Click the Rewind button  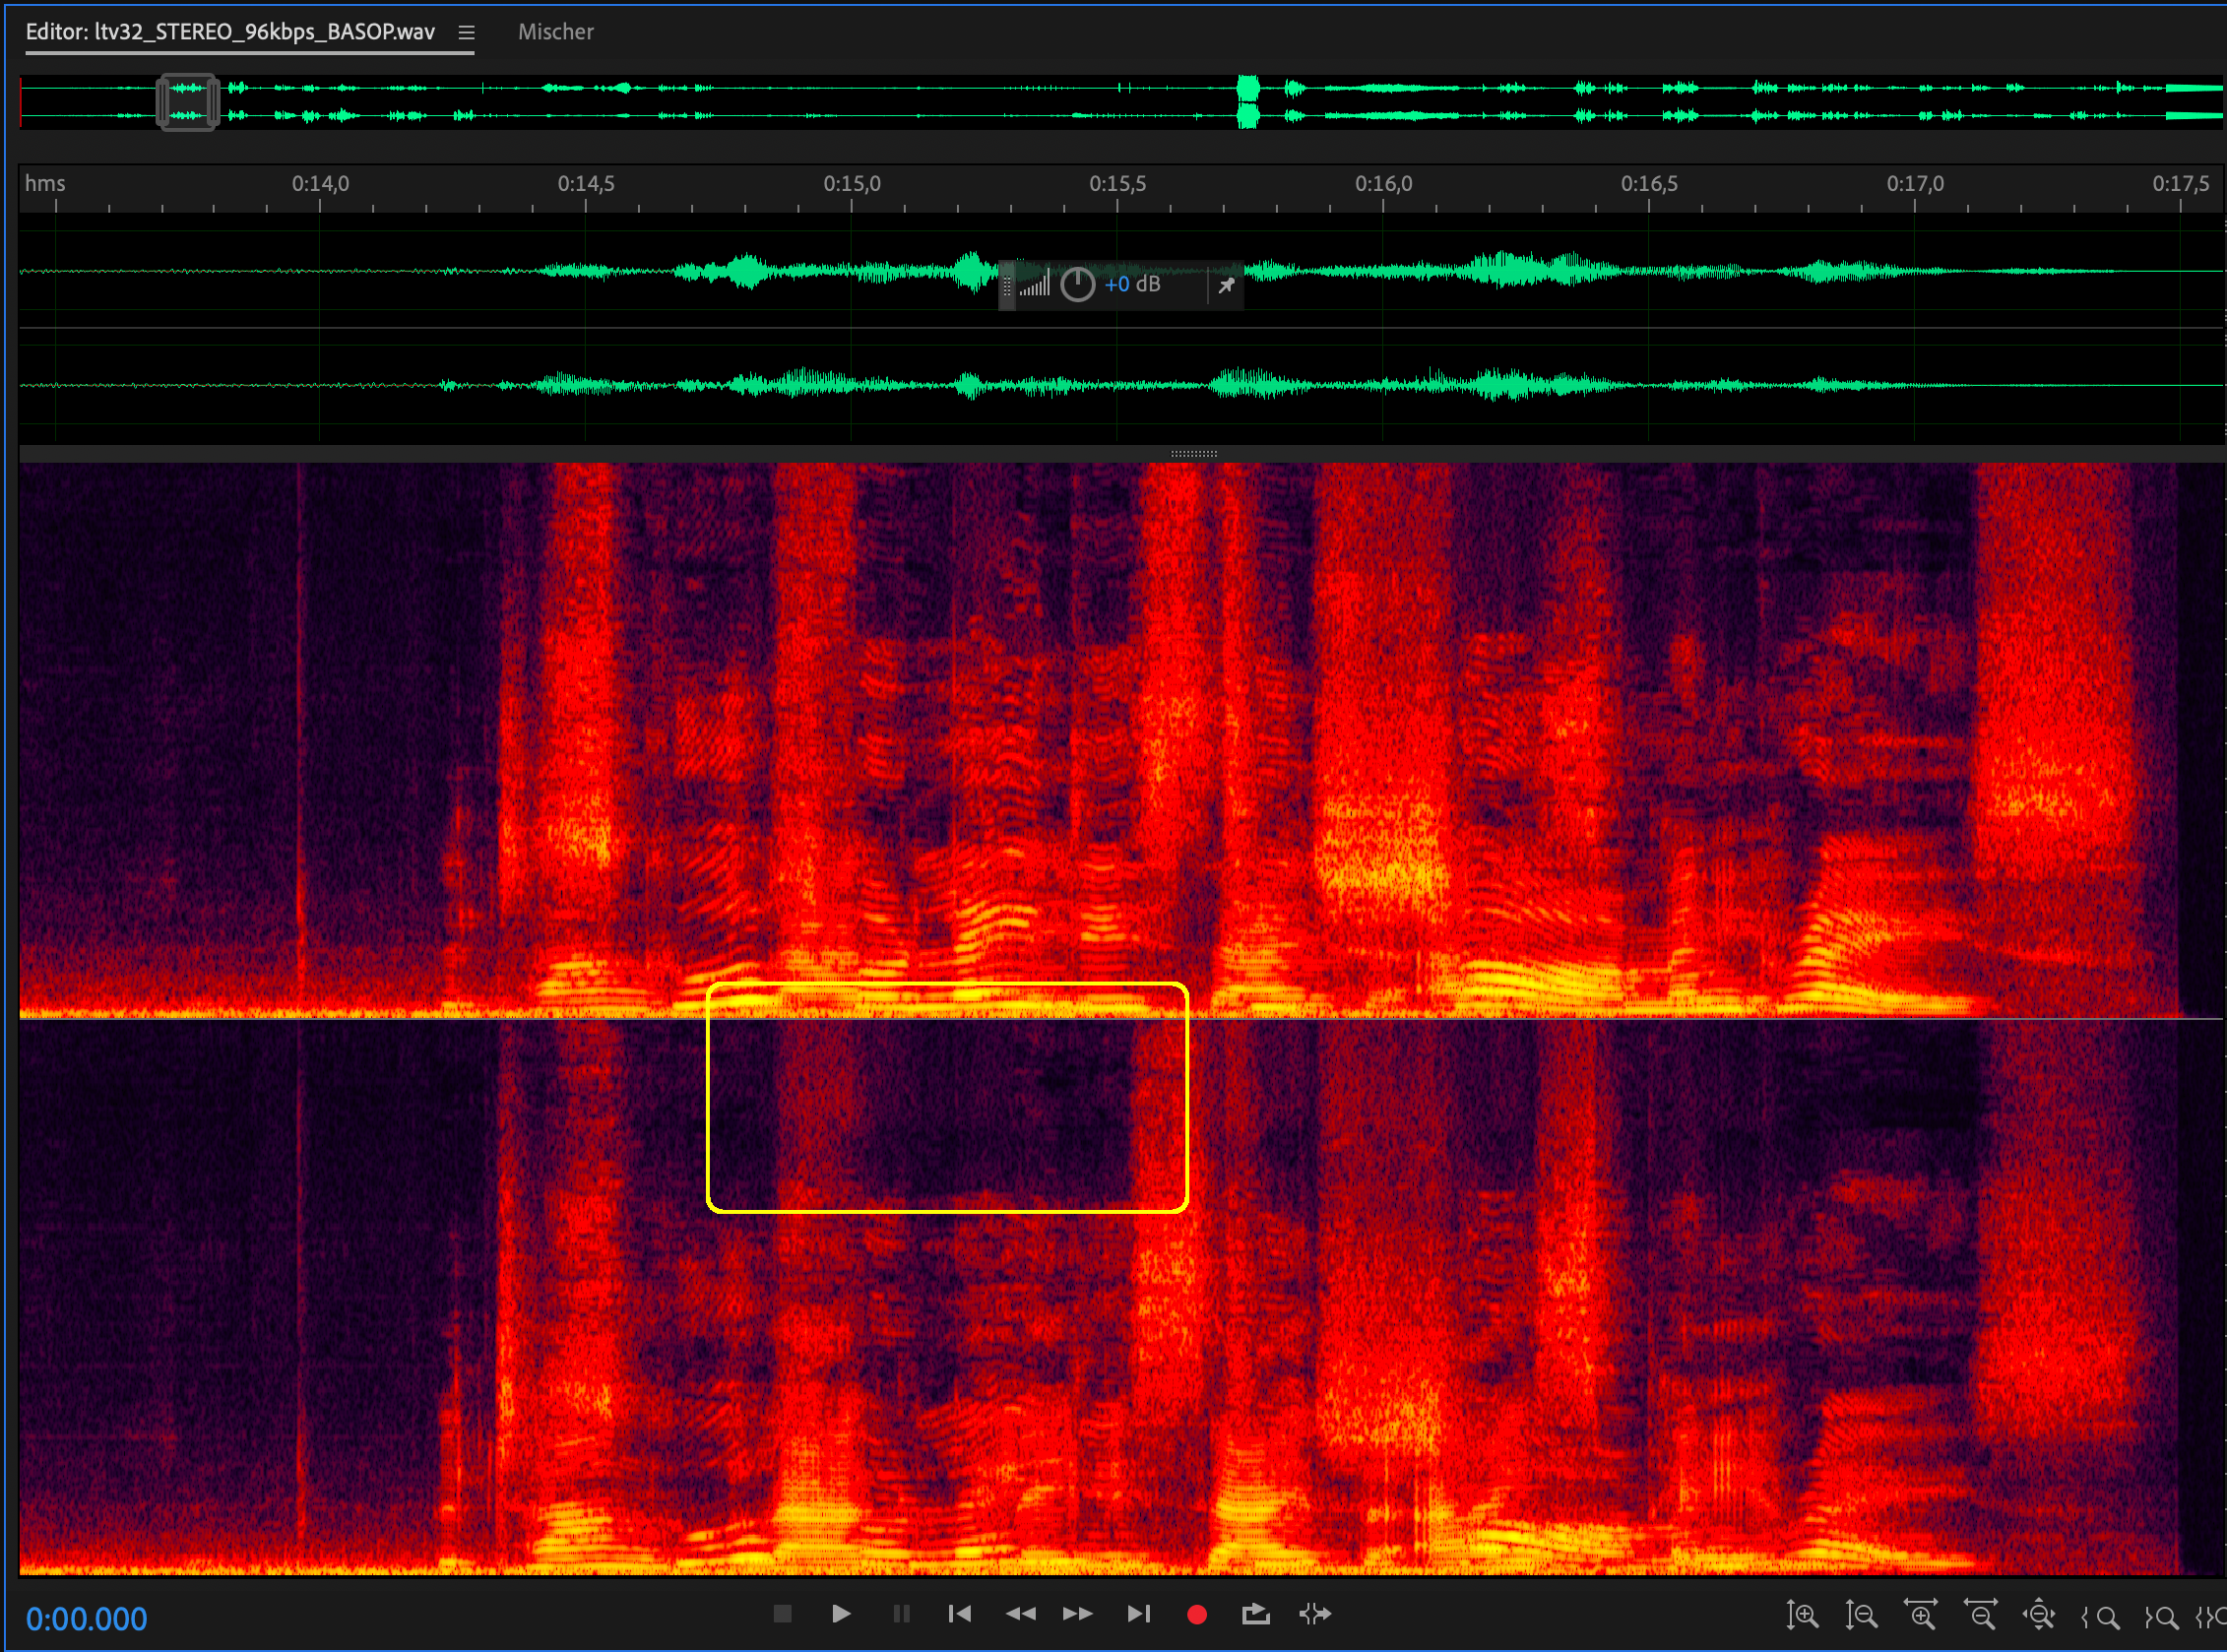pos(1020,1614)
